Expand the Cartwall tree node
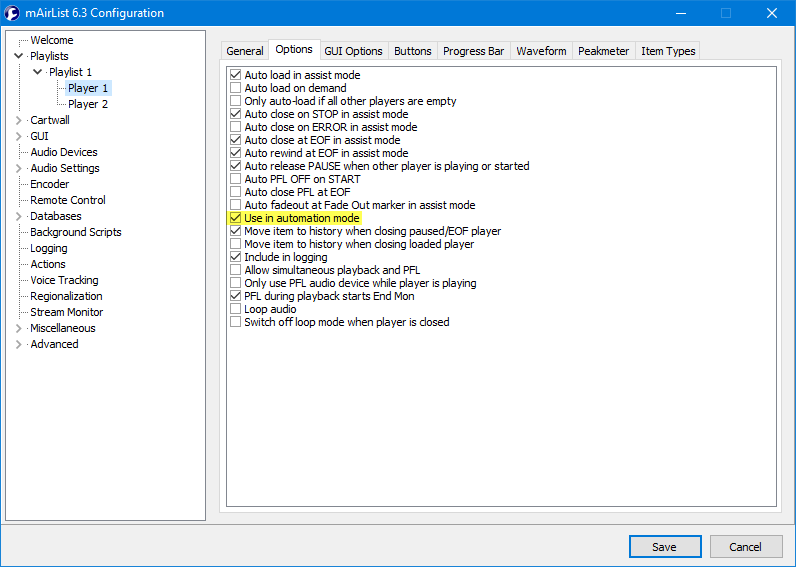796x567 pixels. point(19,120)
